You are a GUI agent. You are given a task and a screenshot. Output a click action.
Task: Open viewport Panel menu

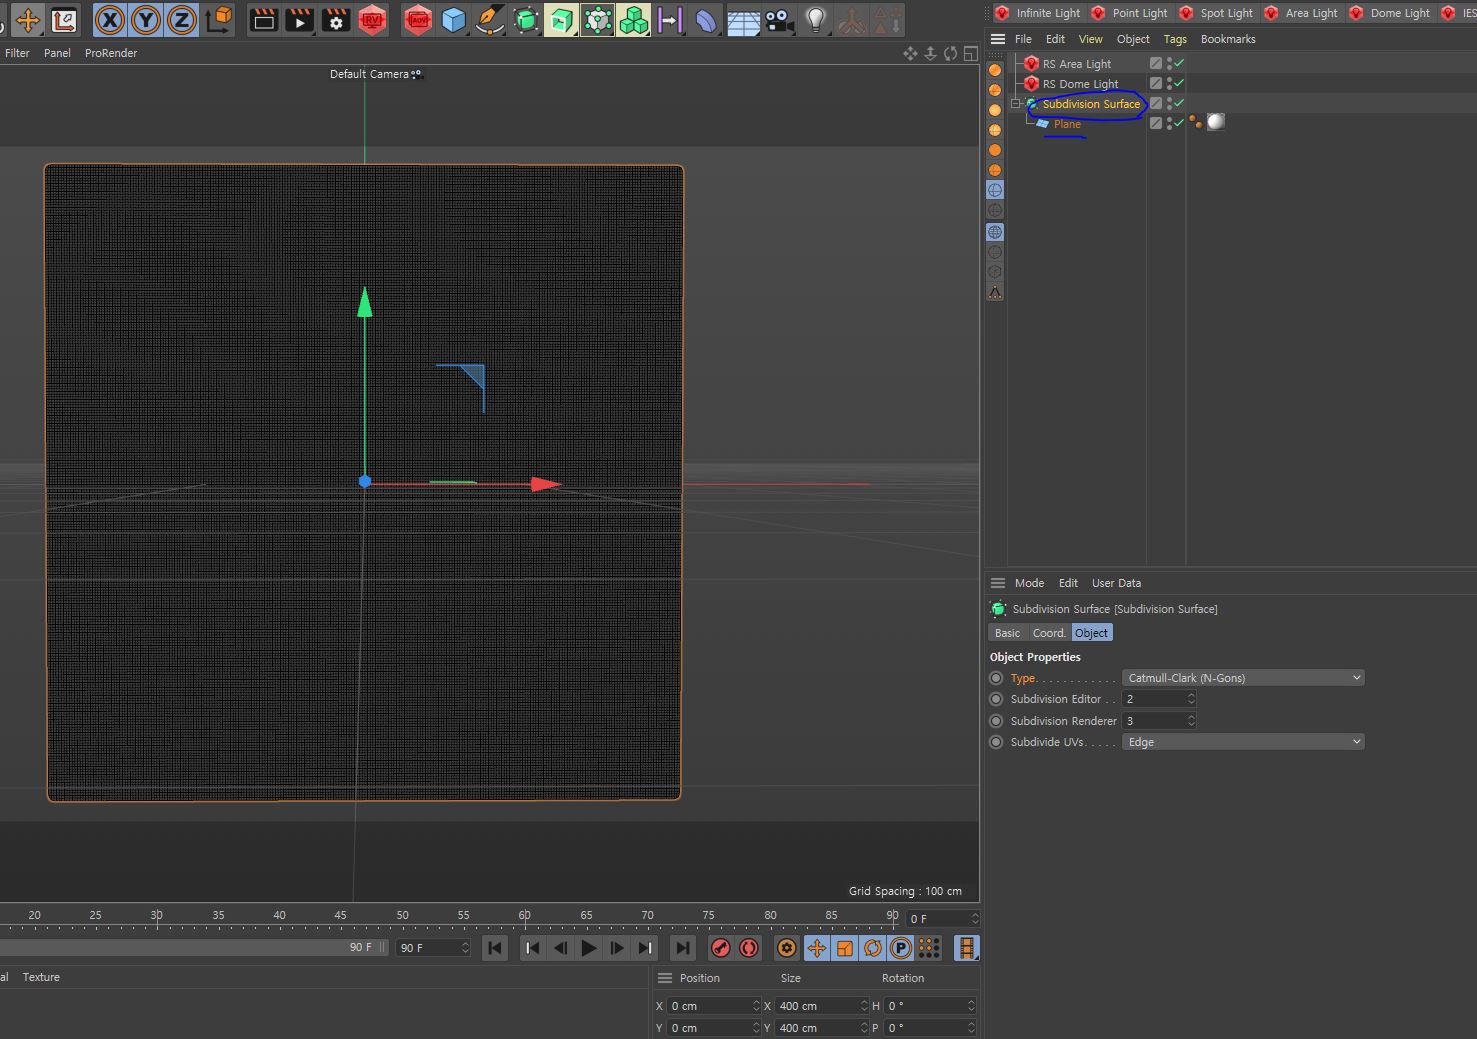57,53
